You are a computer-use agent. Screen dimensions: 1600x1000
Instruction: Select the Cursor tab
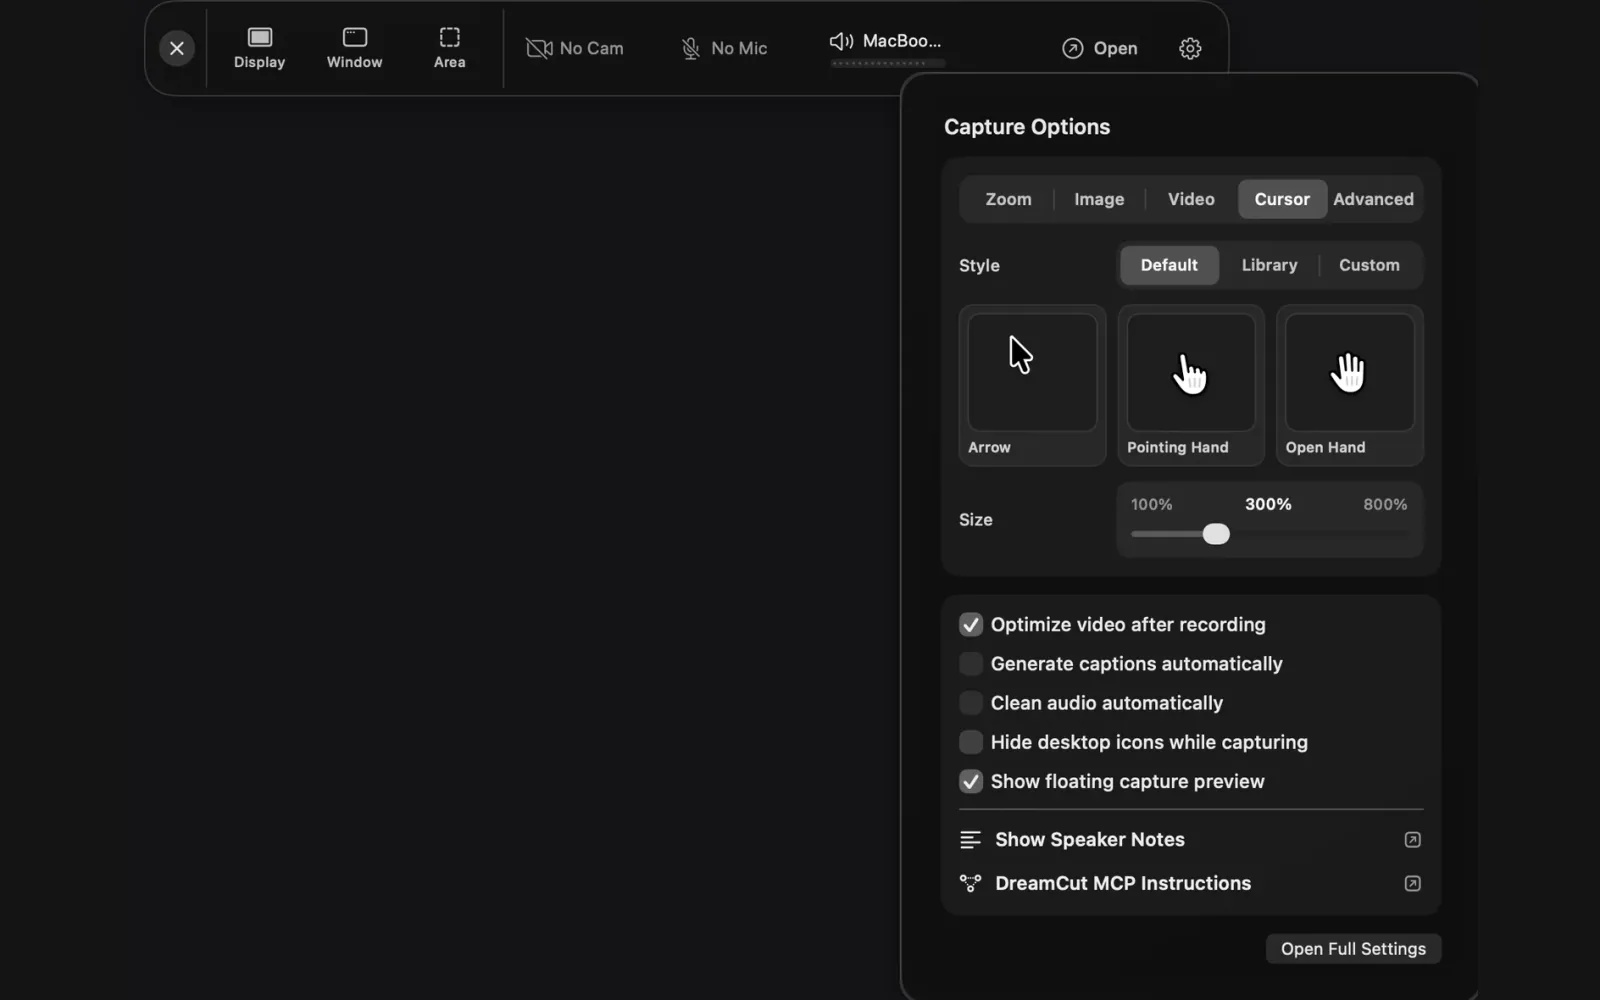[1282, 199]
